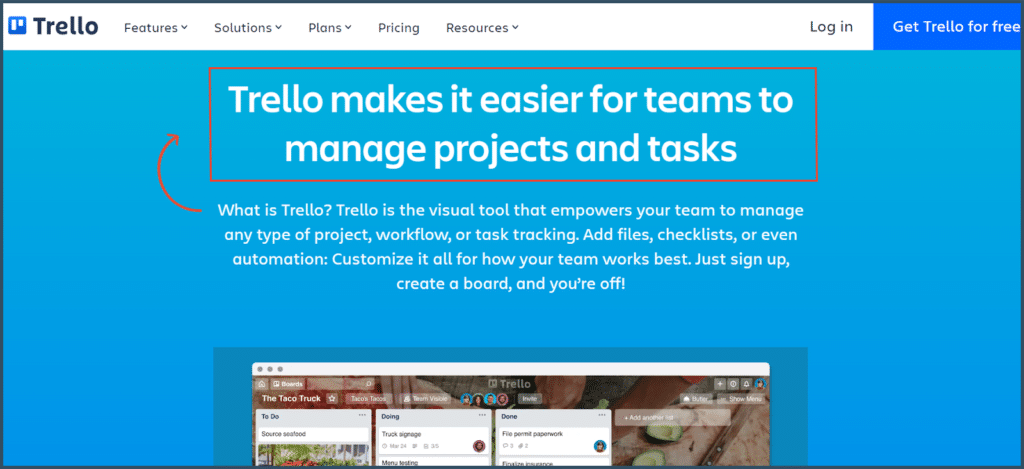Click the Boards button in the board preview

point(287,384)
